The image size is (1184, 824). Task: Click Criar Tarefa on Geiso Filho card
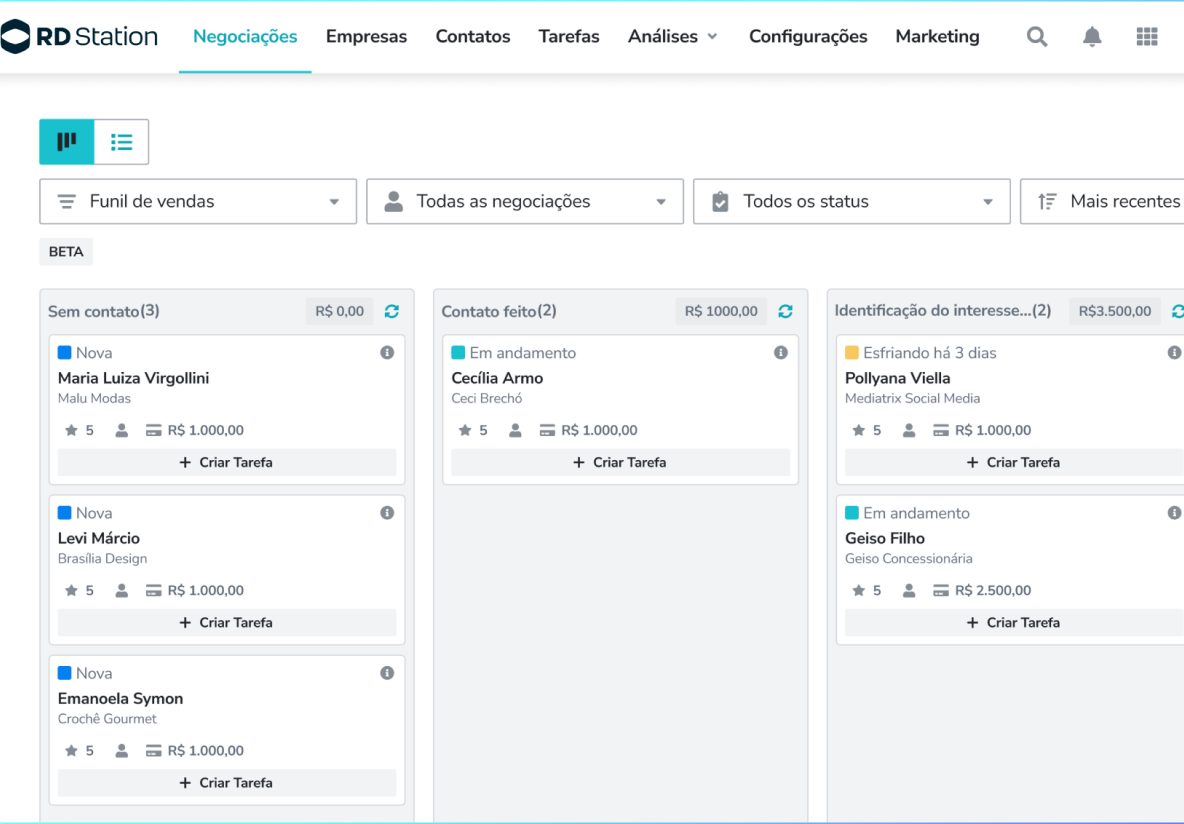1014,623
